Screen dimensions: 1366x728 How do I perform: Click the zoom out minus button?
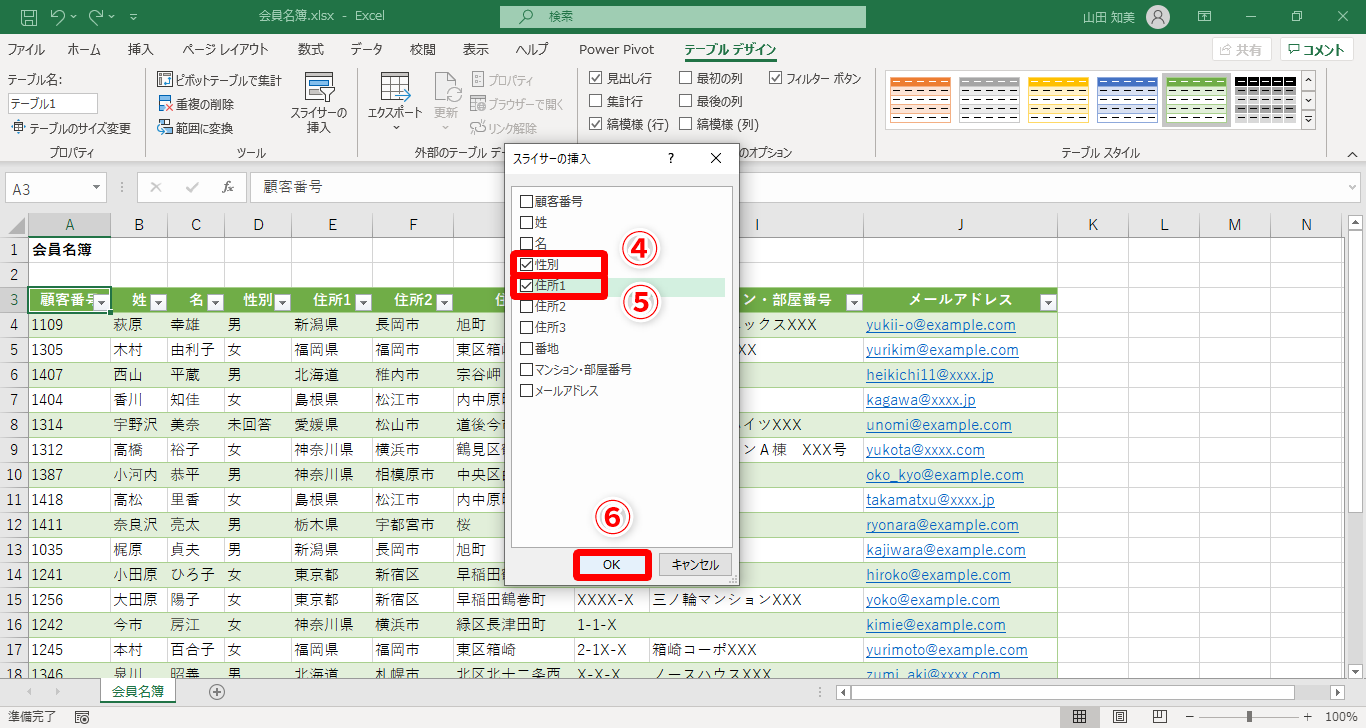tap(1190, 717)
